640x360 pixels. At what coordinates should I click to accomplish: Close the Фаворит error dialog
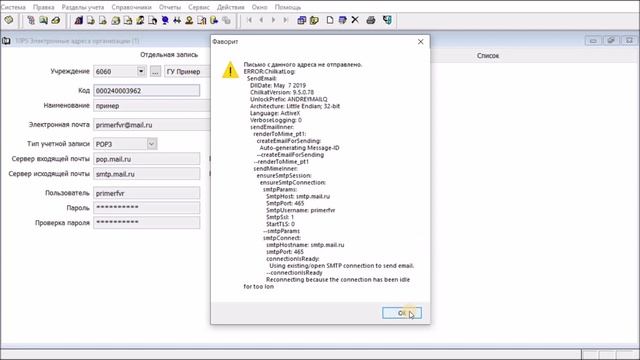(x=420, y=42)
